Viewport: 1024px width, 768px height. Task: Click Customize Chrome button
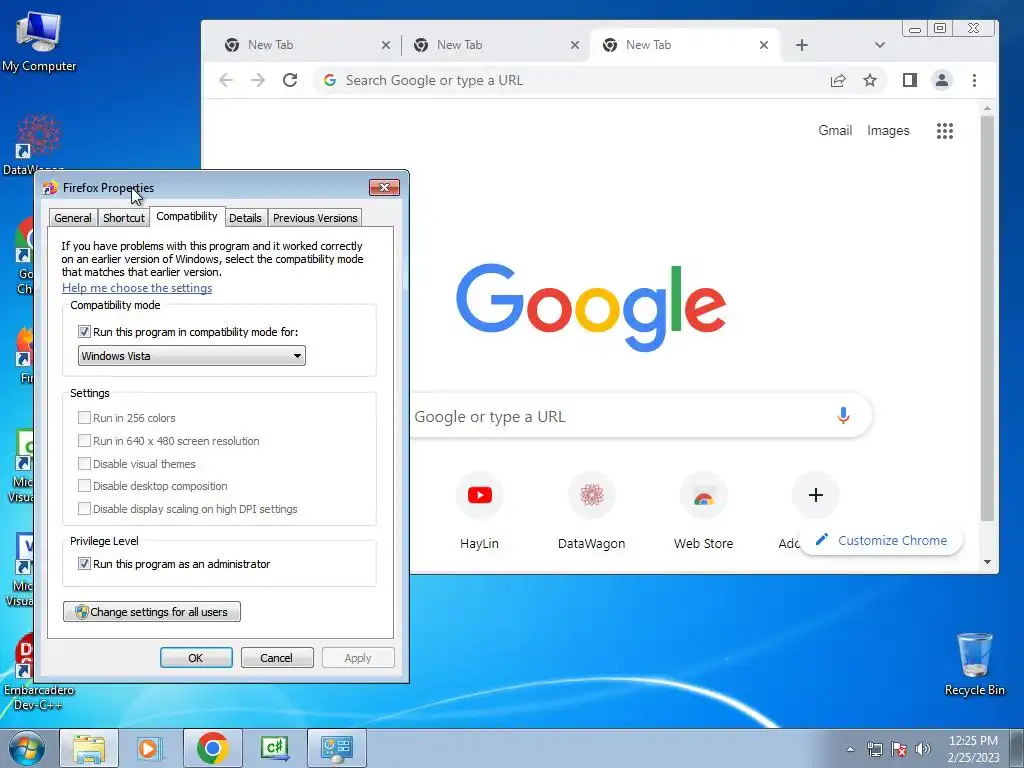pyautogui.click(x=881, y=541)
